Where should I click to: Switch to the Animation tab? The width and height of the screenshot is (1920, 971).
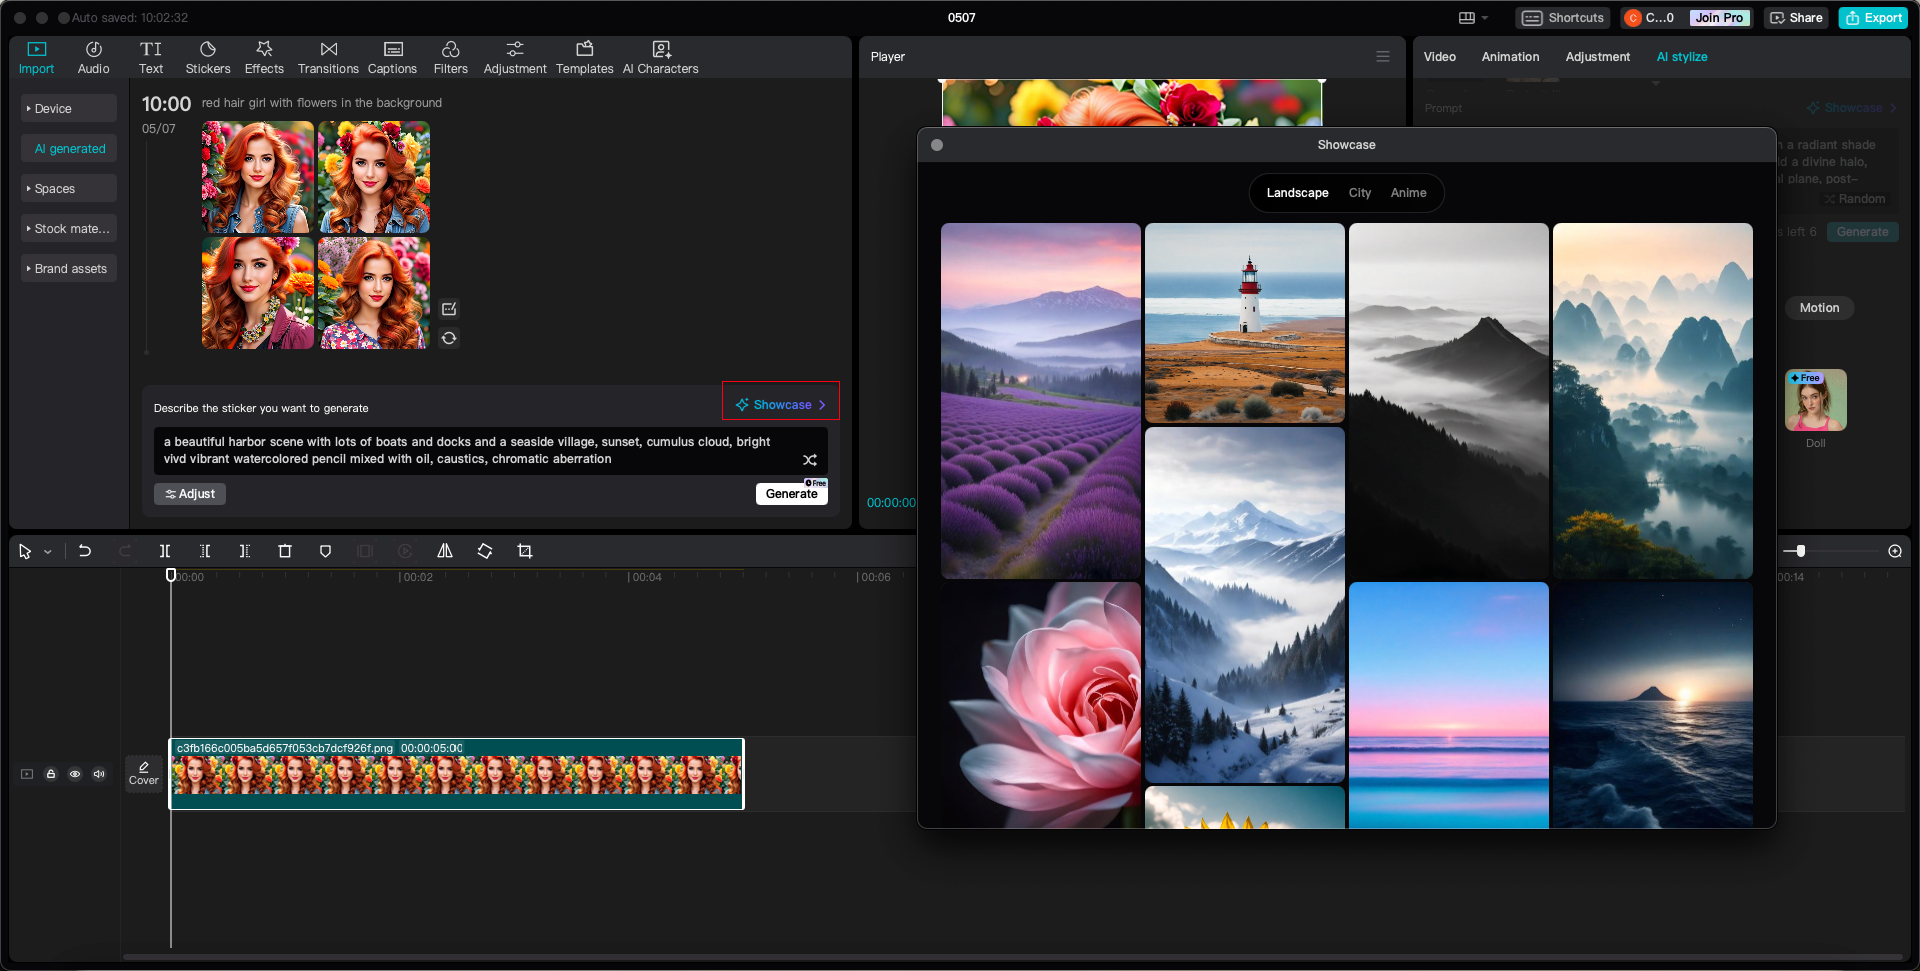(1509, 57)
